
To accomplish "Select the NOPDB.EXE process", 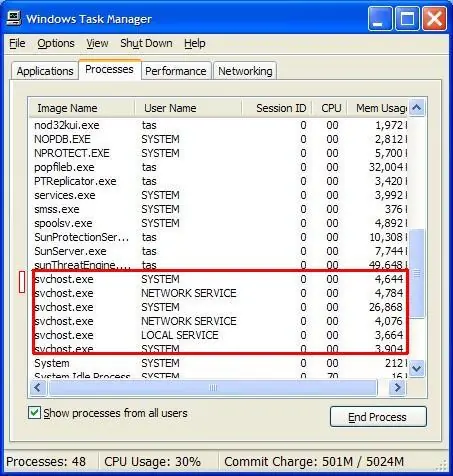I will pyautogui.click(x=218, y=139).
